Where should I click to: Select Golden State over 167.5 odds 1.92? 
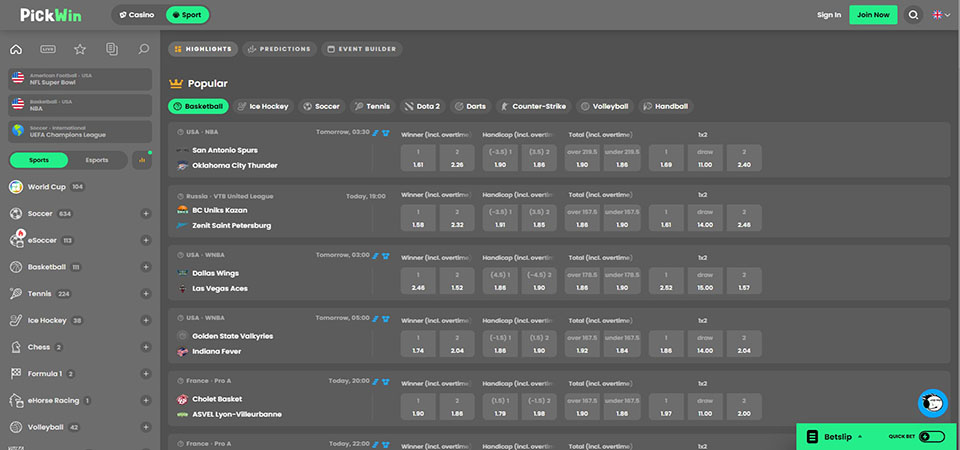tap(582, 344)
